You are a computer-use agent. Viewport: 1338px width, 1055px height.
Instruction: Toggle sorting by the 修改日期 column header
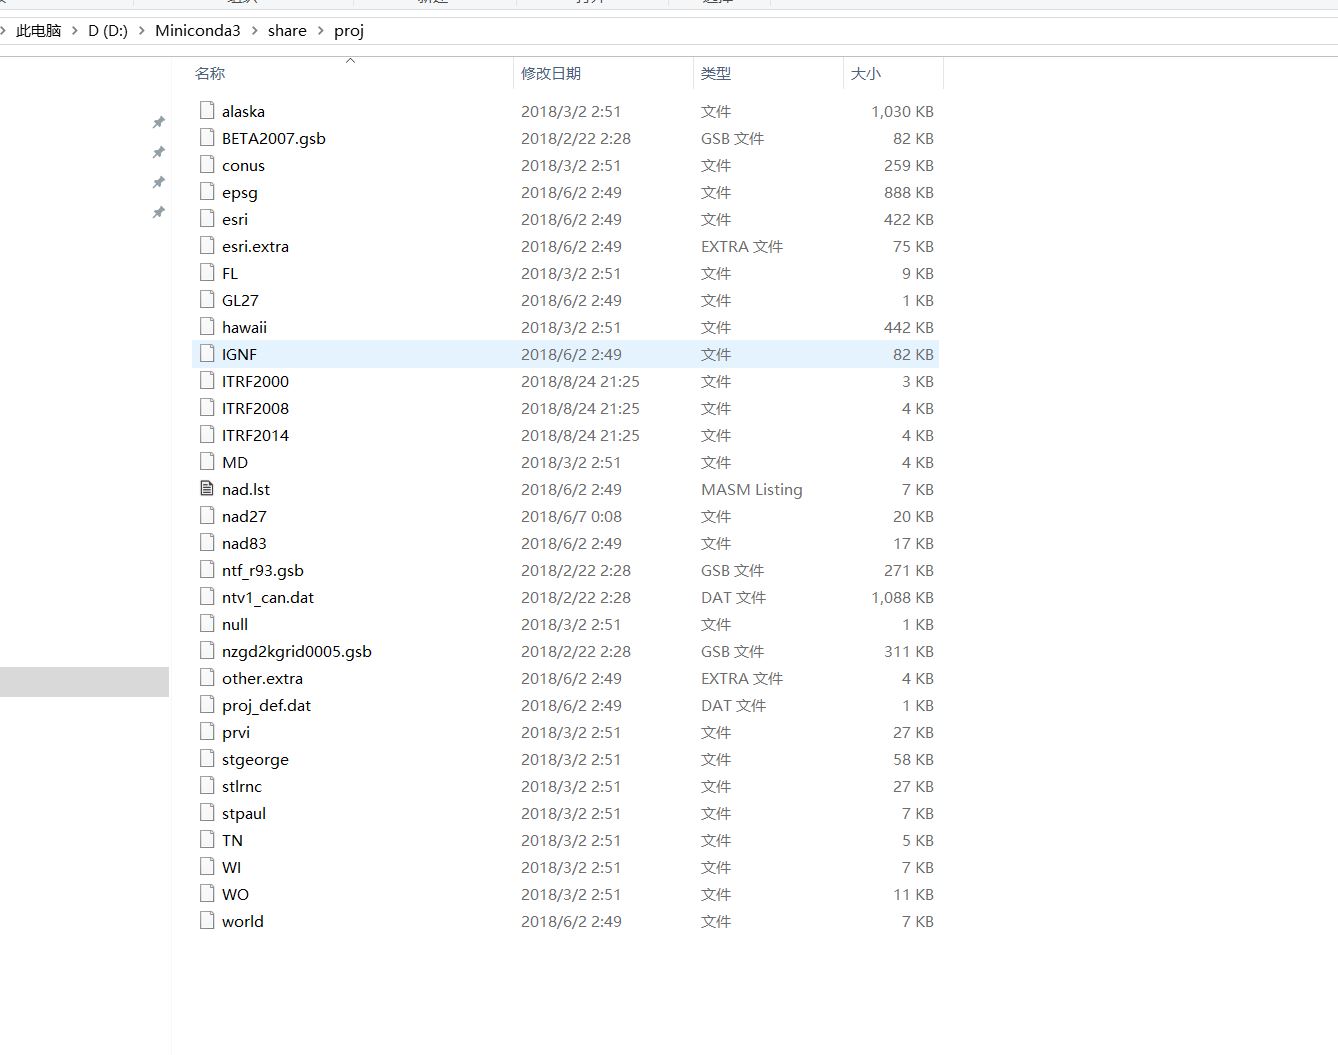[551, 73]
